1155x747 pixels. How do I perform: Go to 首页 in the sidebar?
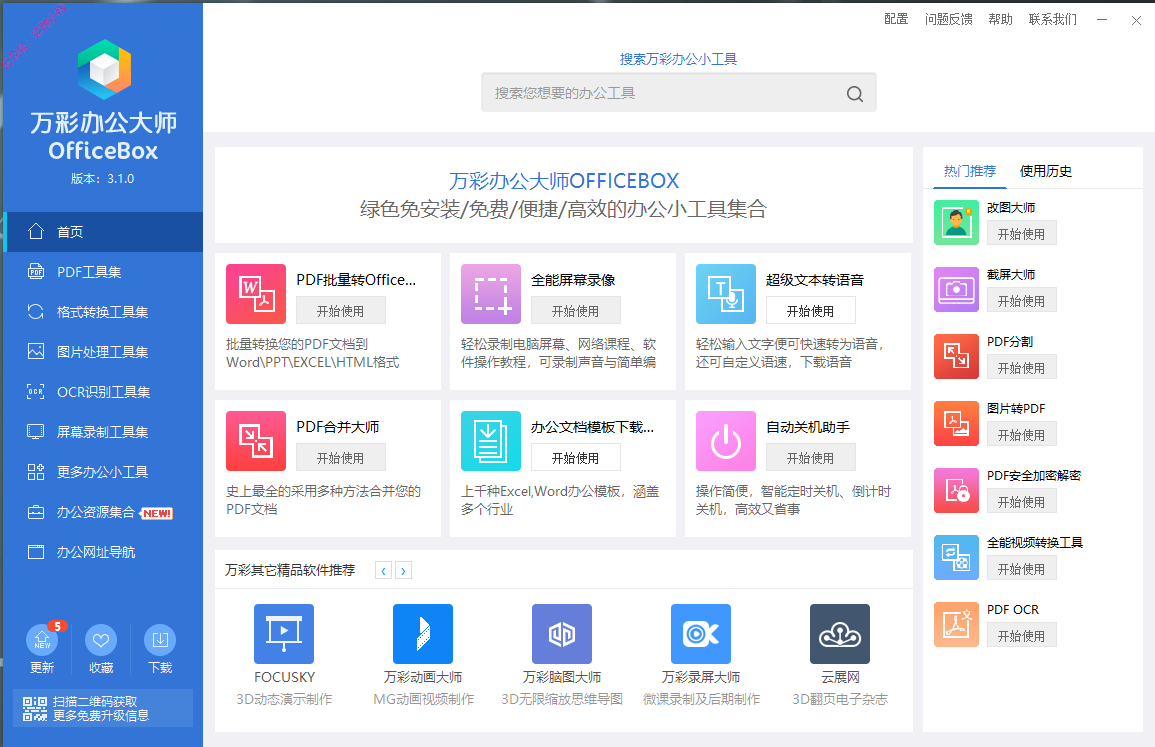(103, 231)
